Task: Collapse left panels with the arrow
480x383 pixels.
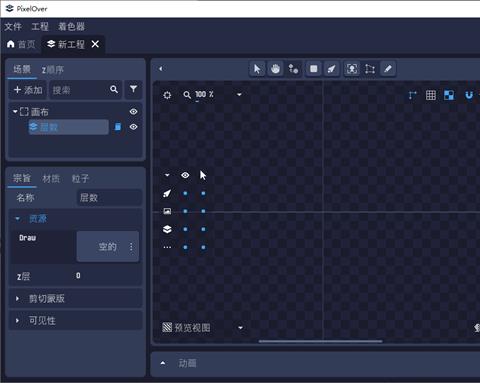Action: point(161,69)
